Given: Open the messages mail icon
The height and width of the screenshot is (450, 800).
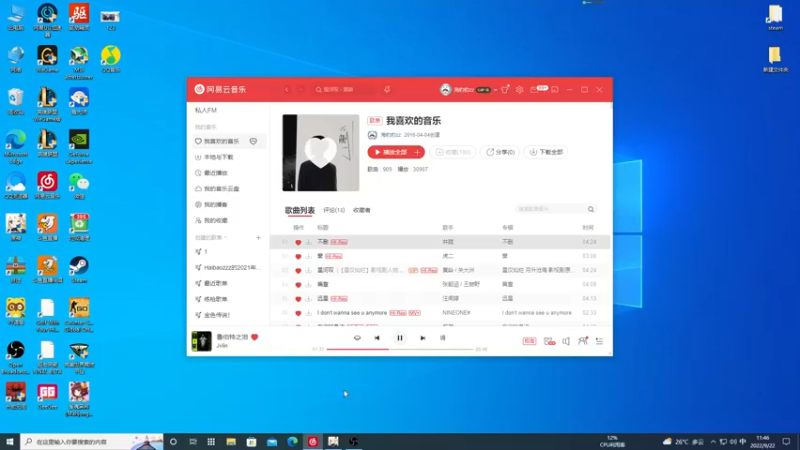Looking at the screenshot, I should click(x=534, y=89).
